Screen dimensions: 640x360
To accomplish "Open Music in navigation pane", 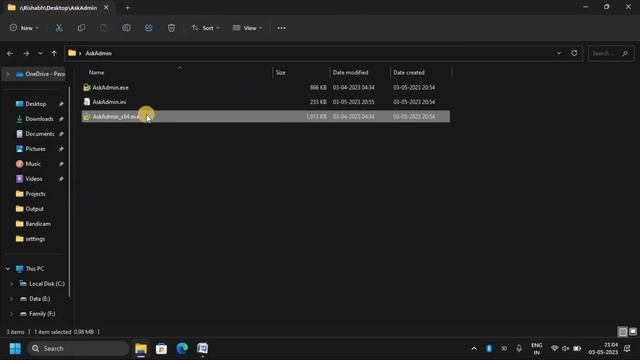I will [x=33, y=164].
